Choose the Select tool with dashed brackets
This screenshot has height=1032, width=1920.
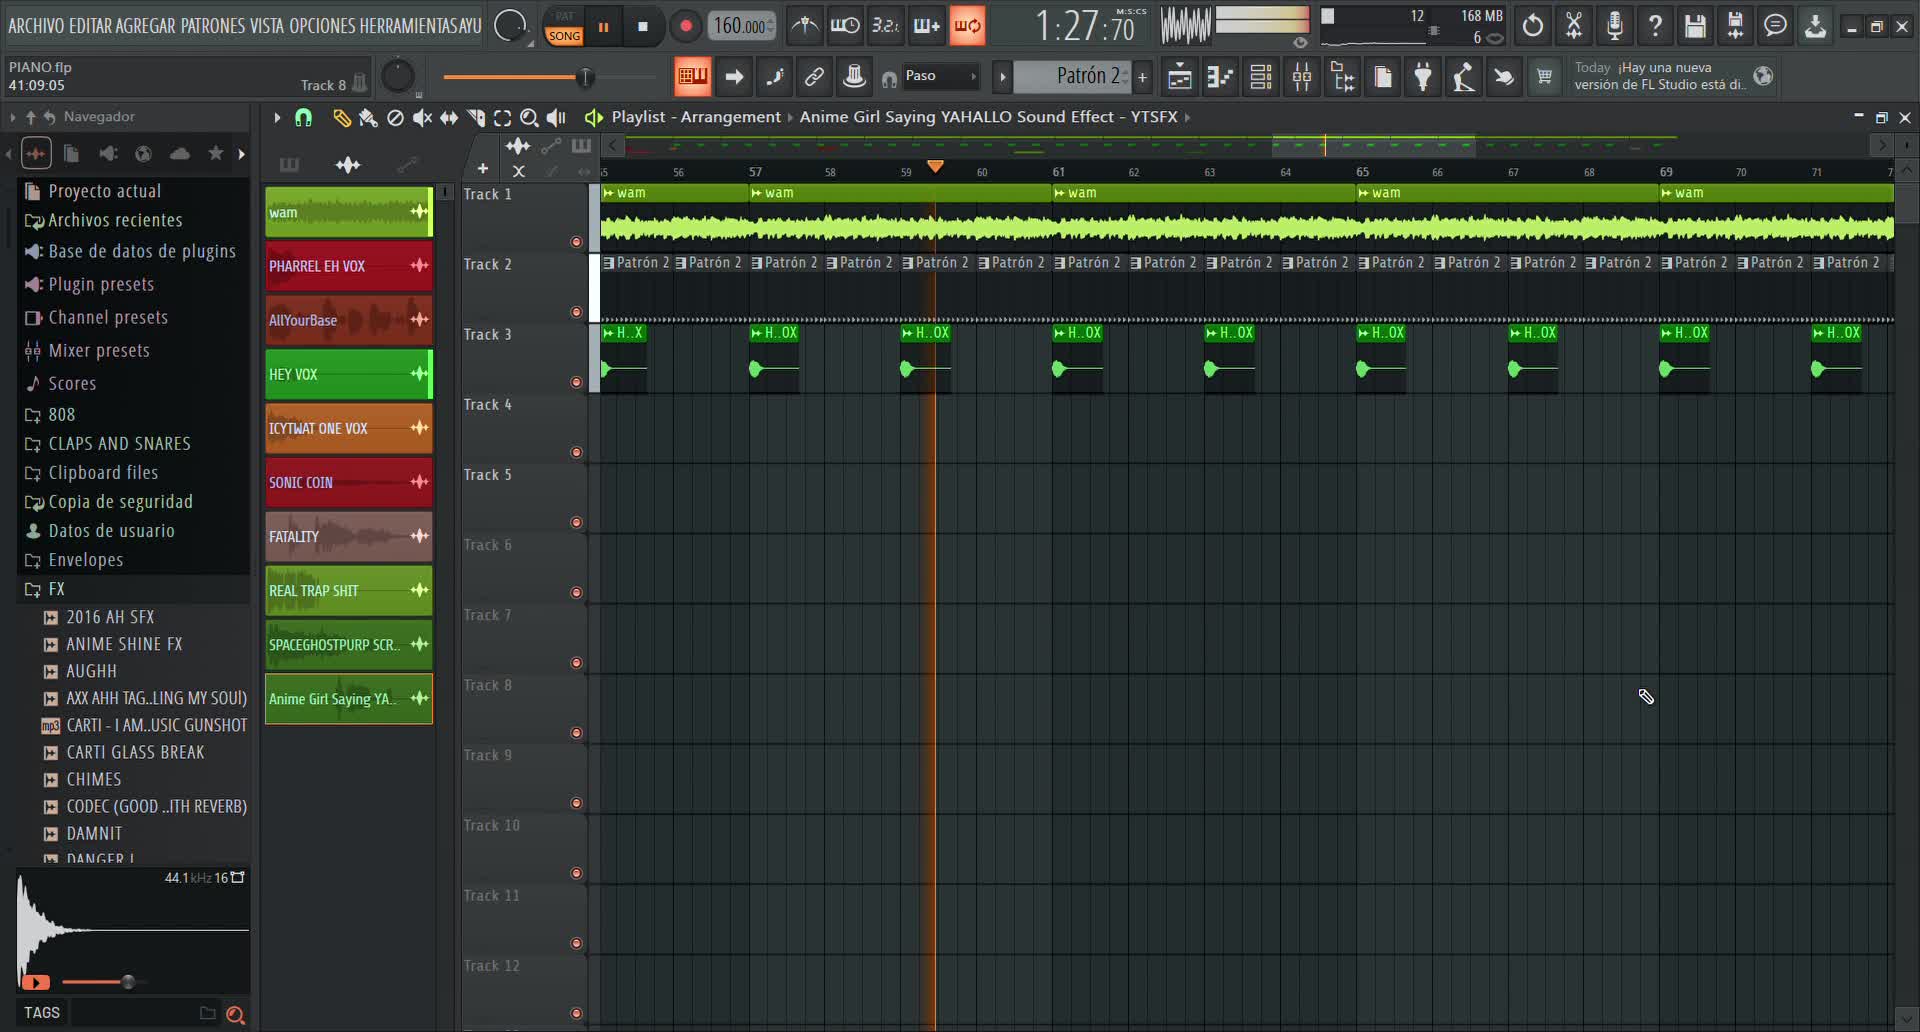tap(503, 118)
